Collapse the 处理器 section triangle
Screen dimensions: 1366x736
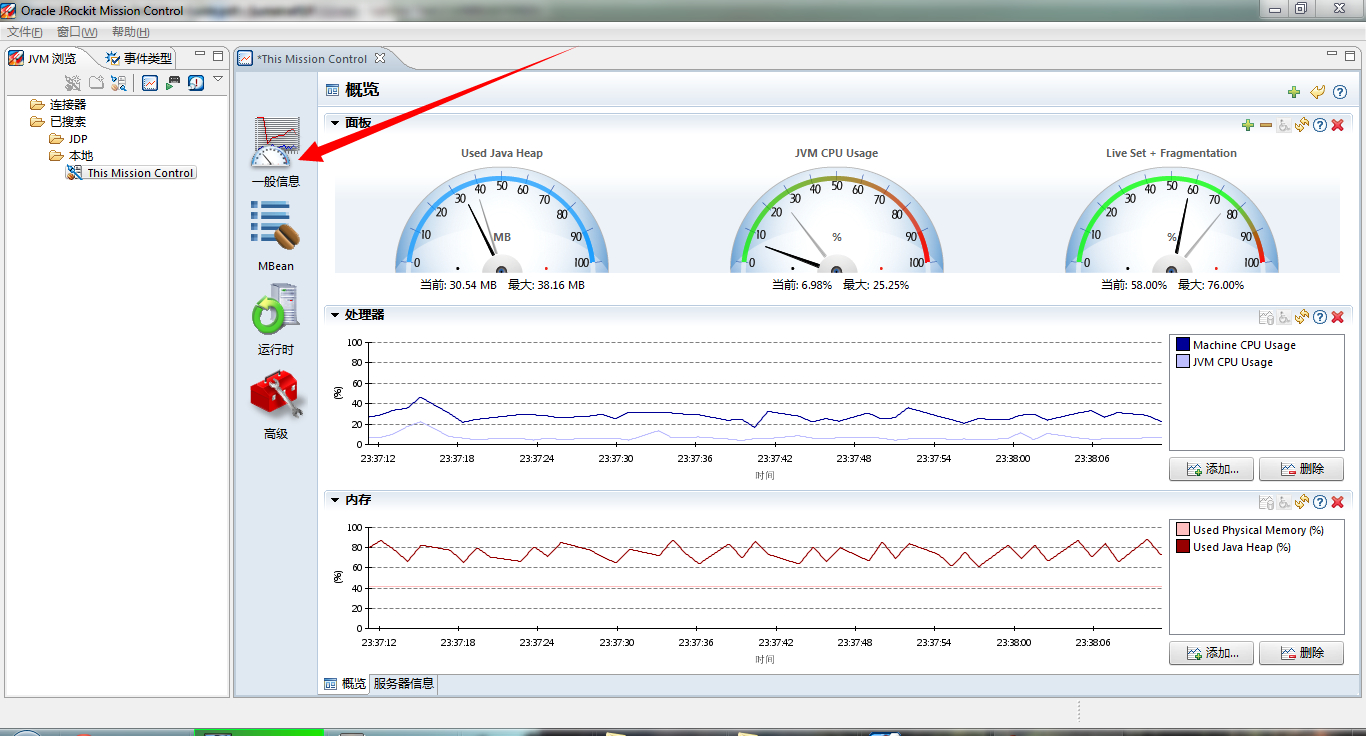[335, 314]
